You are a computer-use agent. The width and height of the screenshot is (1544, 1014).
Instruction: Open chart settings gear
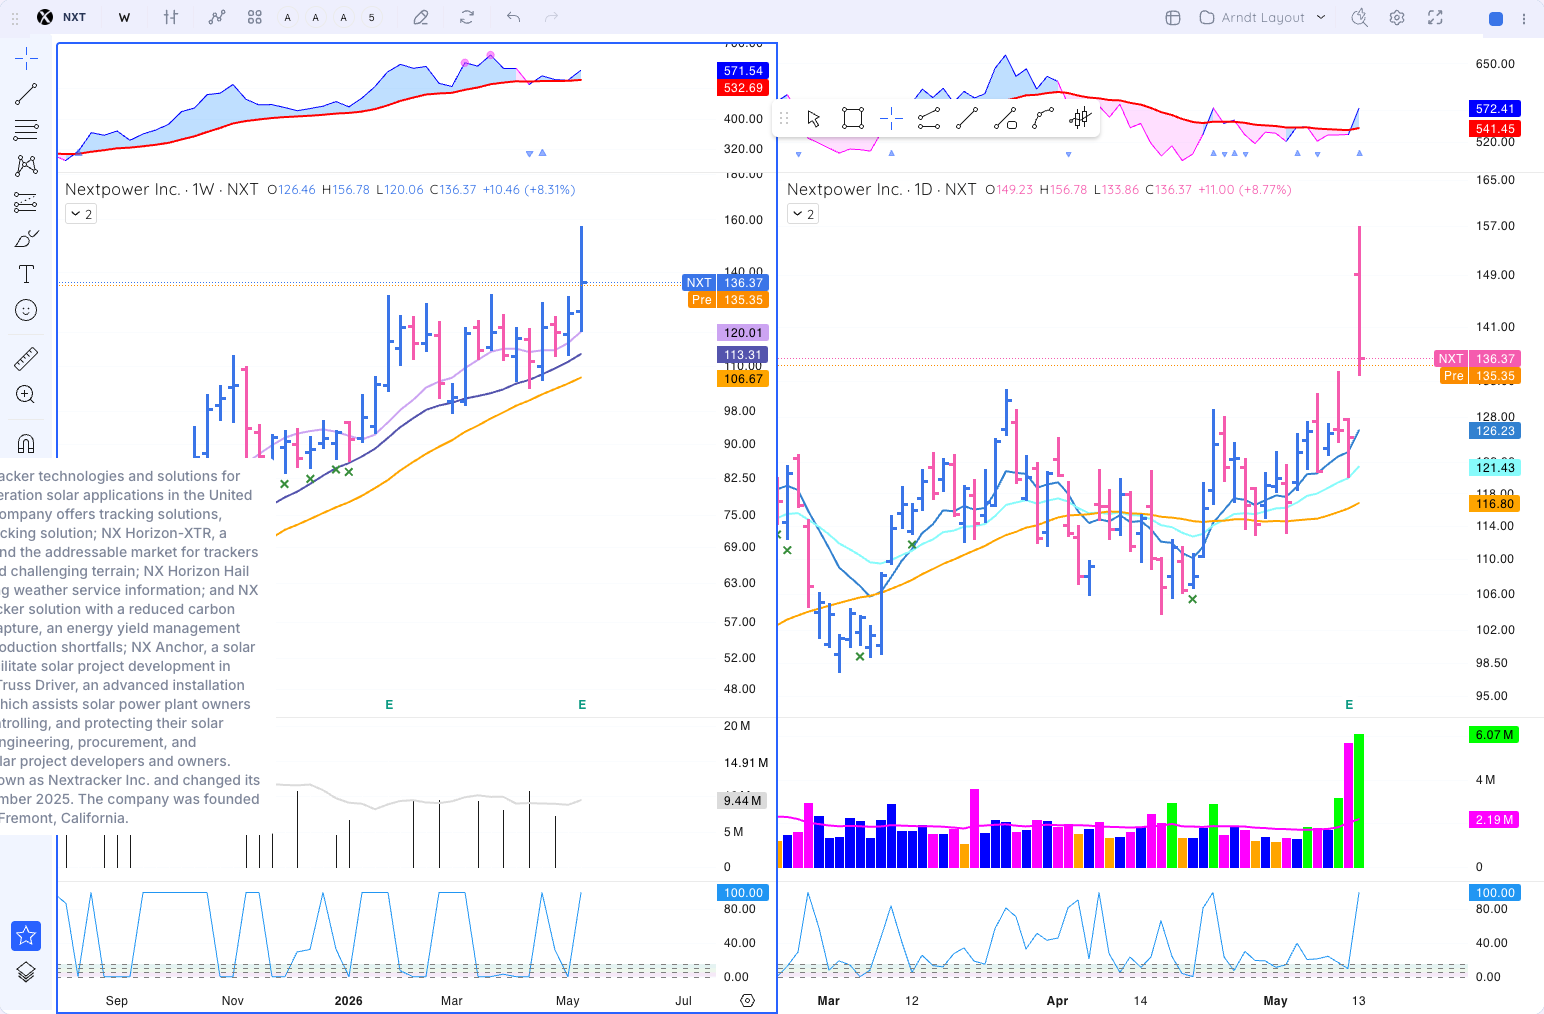[1397, 17]
